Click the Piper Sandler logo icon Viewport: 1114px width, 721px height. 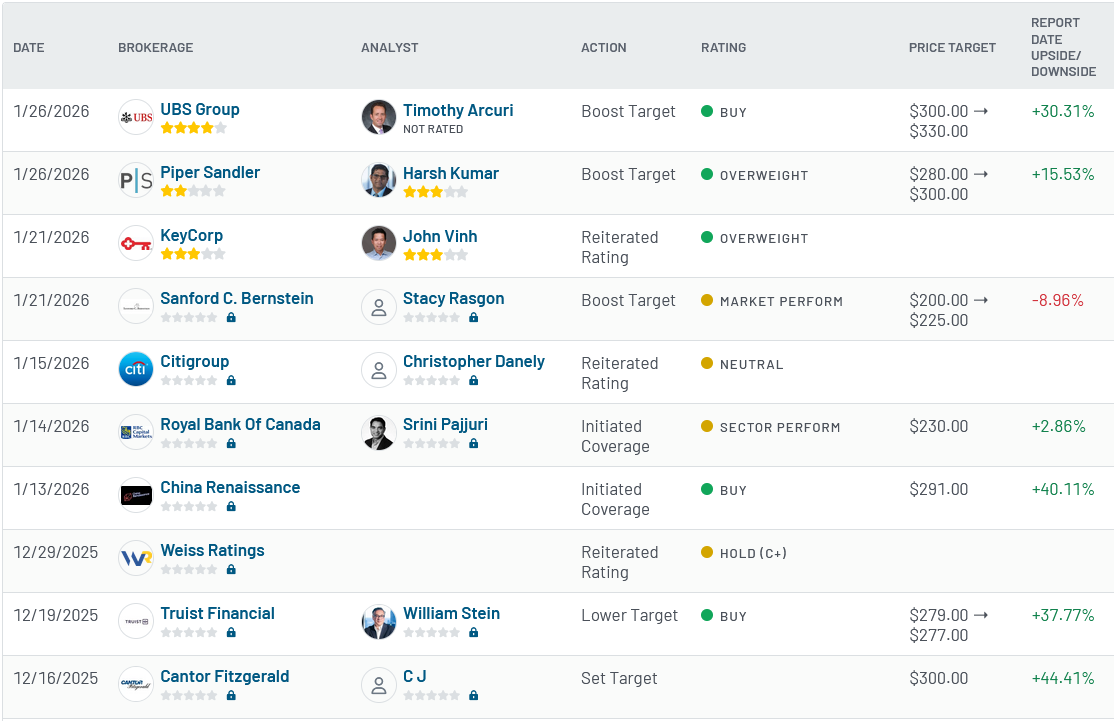coord(136,180)
